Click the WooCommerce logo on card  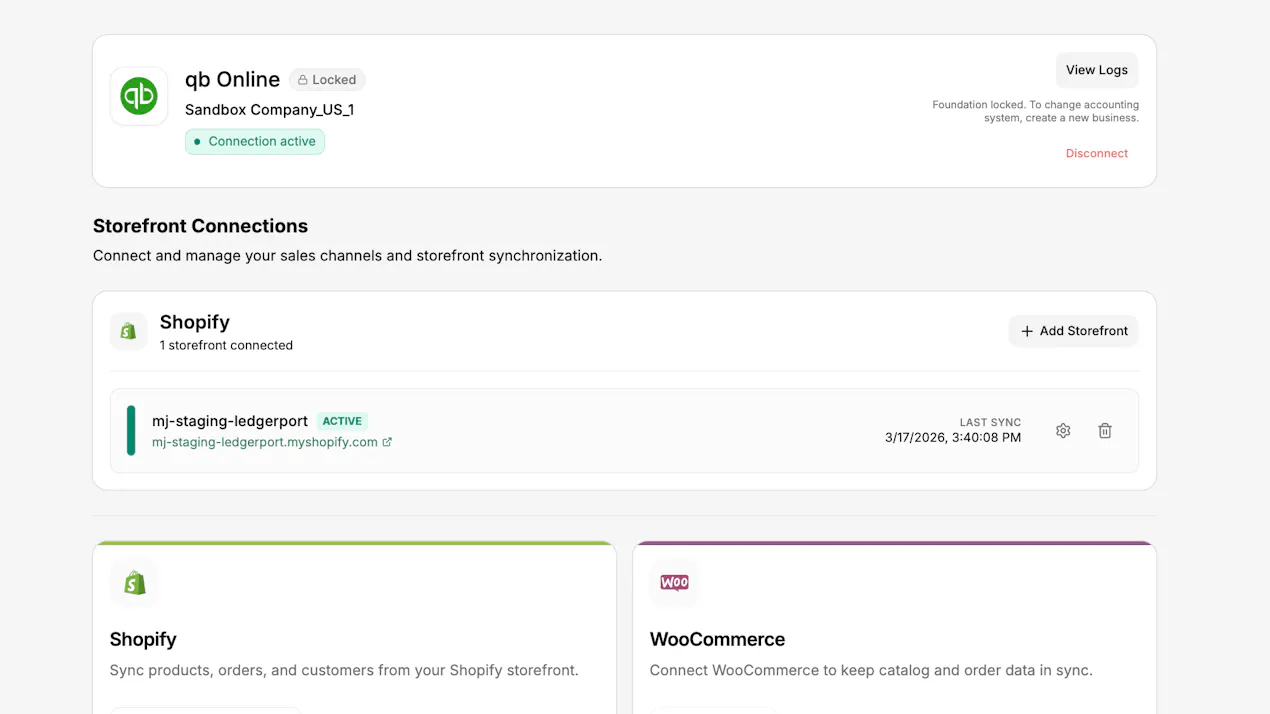tap(675, 583)
